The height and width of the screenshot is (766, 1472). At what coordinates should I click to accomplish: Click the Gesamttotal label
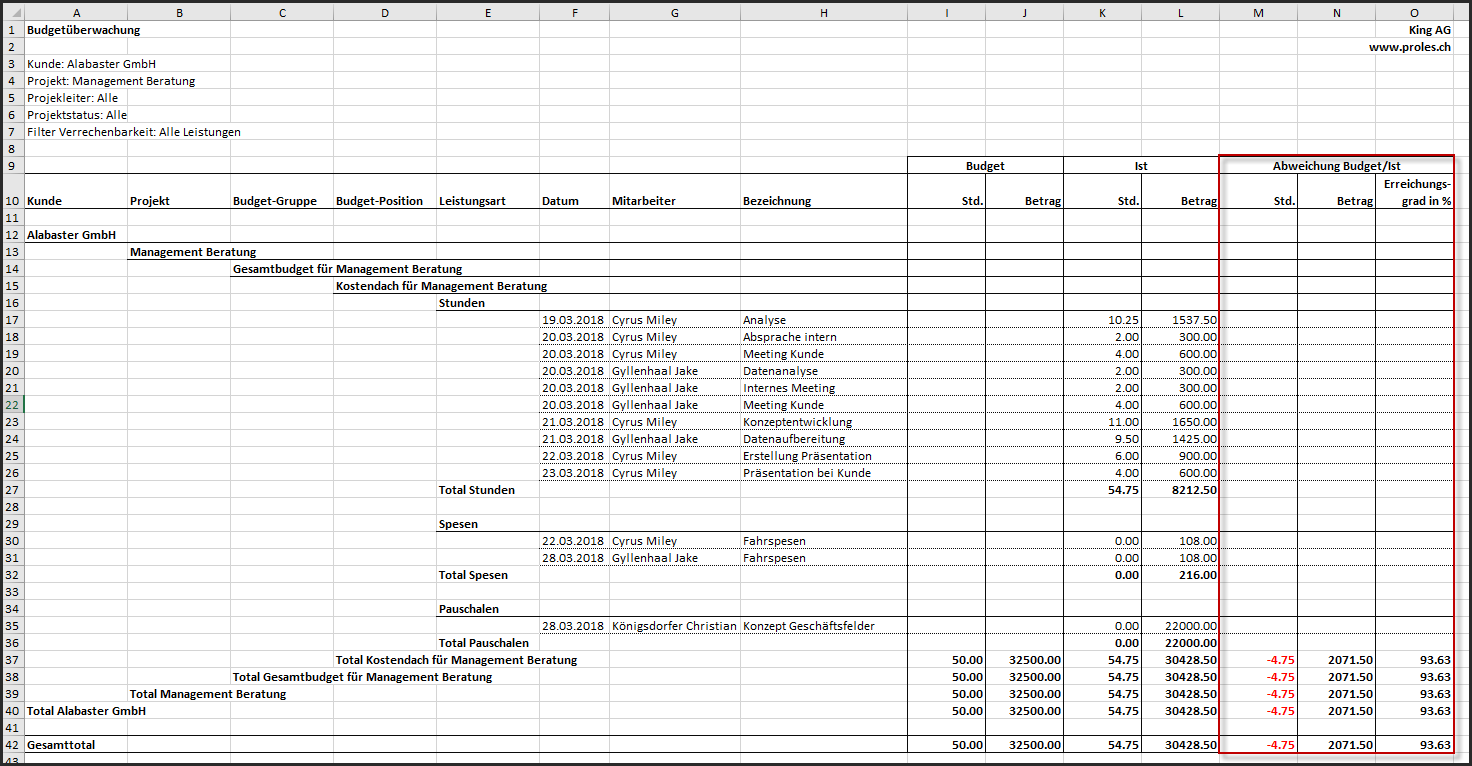click(x=61, y=745)
